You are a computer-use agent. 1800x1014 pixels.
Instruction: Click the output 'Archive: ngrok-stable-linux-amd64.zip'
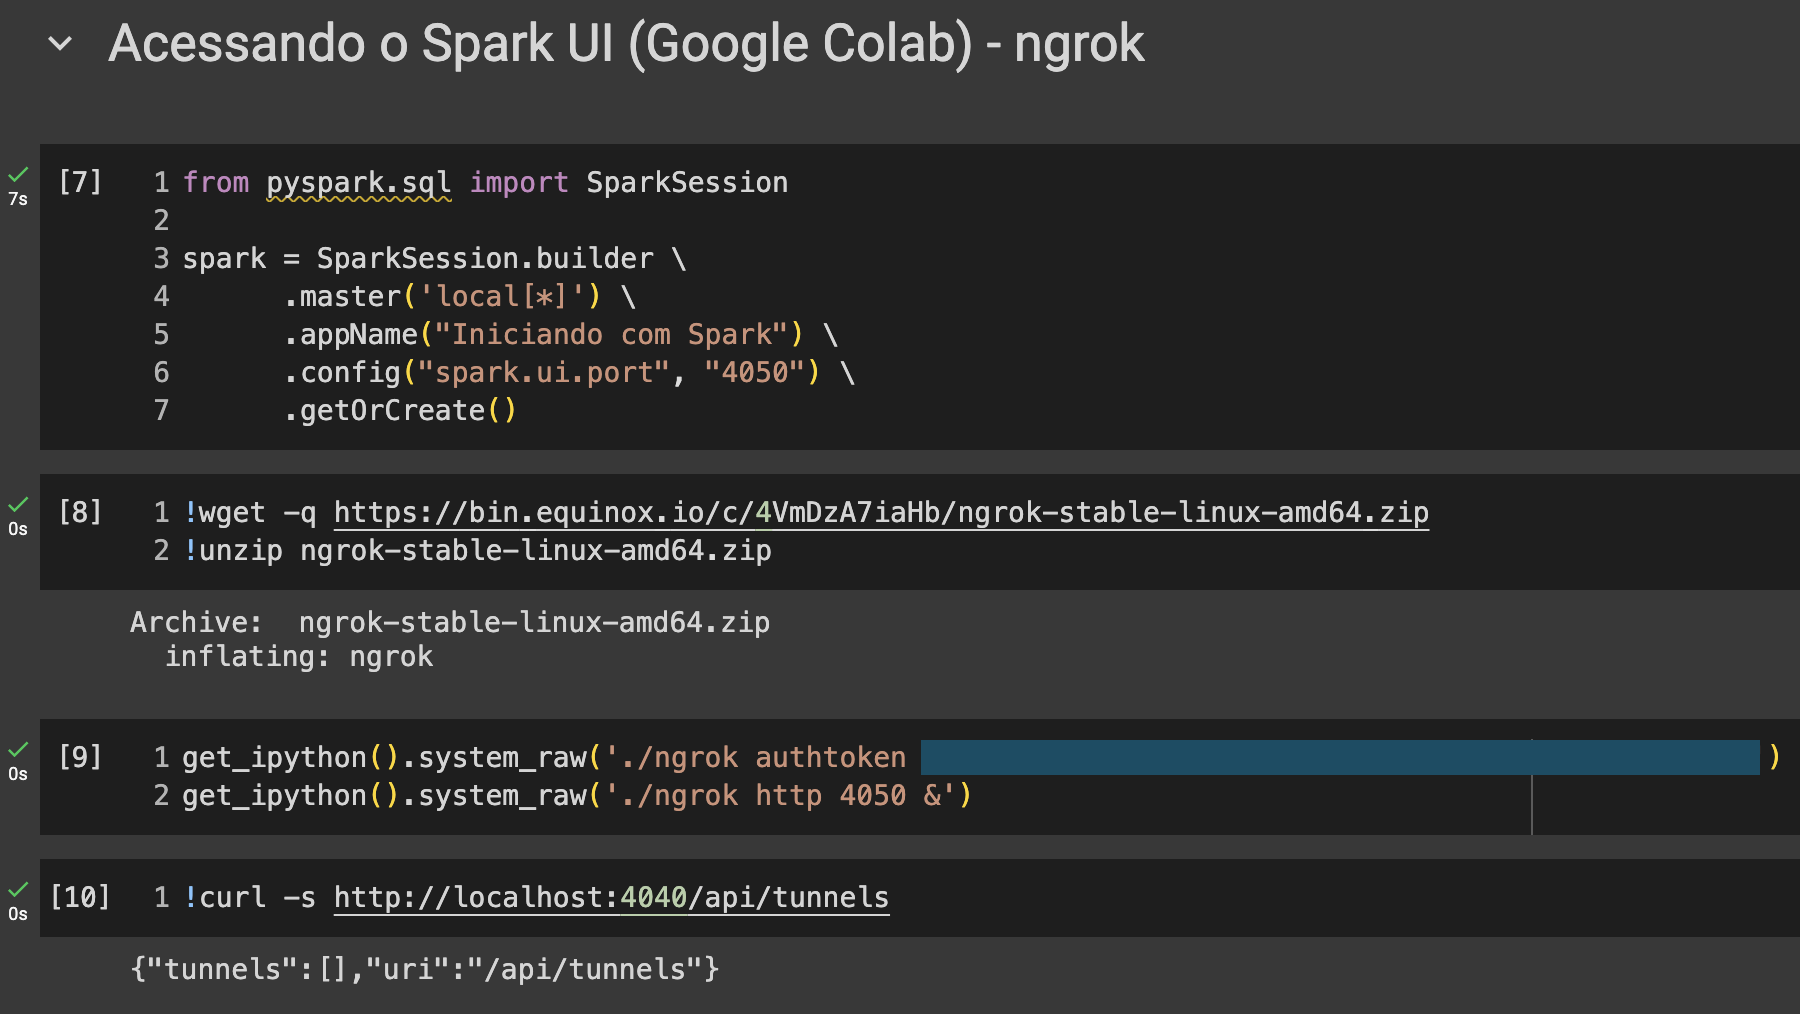point(450,623)
